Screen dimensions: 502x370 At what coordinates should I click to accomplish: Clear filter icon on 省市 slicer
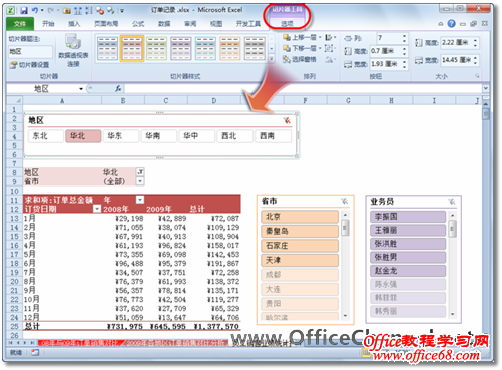coord(345,201)
